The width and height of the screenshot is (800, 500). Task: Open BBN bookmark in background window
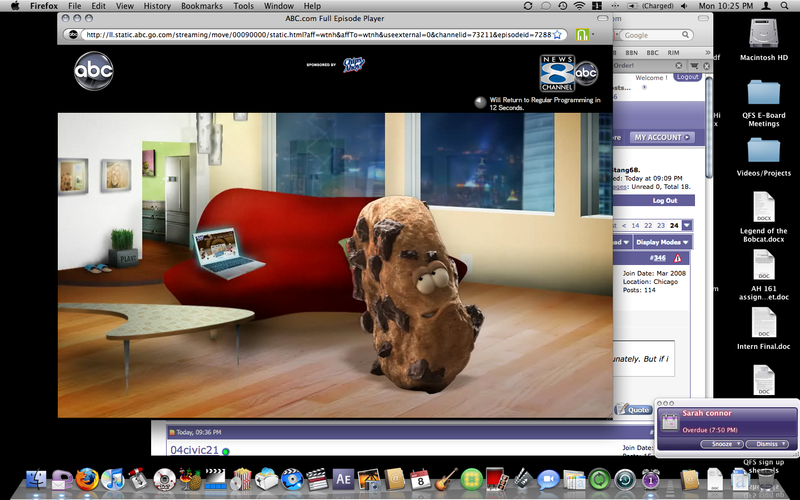point(631,53)
